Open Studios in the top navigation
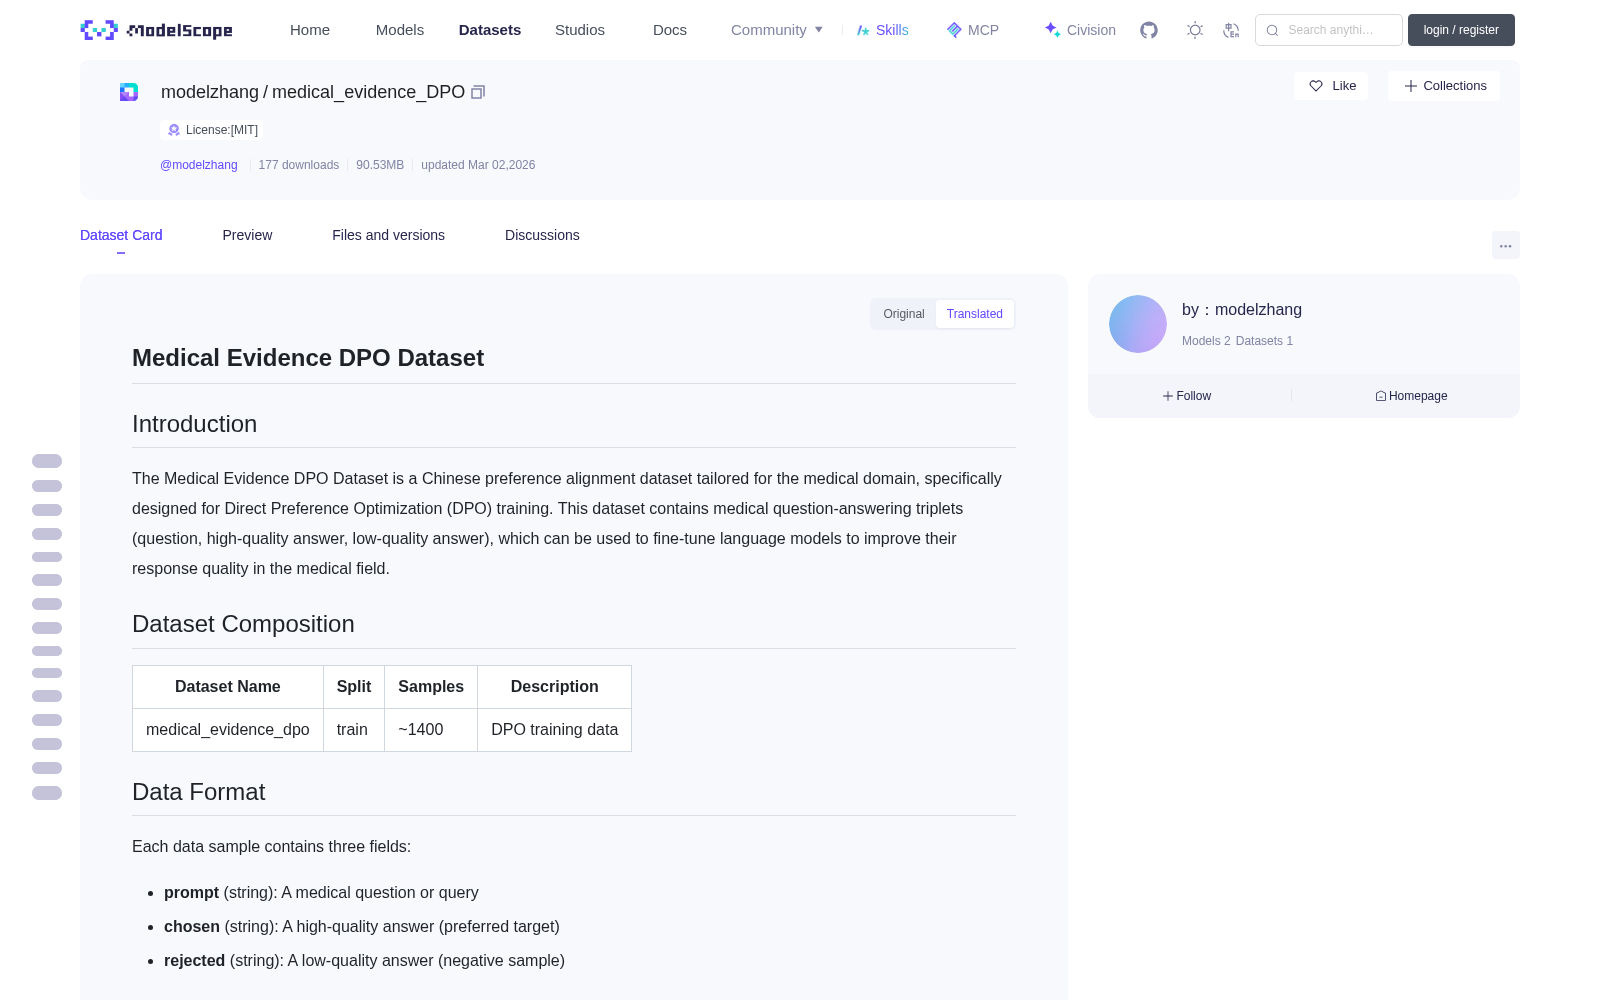 [580, 30]
